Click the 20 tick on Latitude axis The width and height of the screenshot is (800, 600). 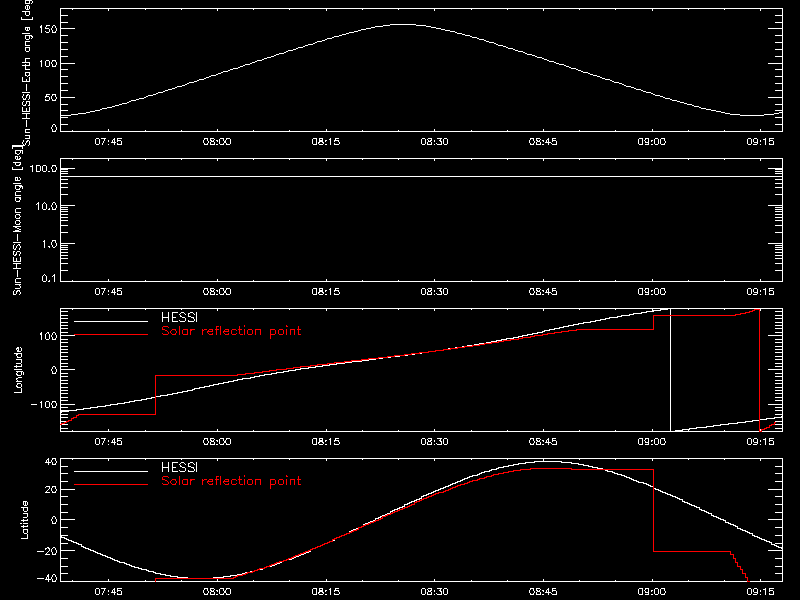[x=52, y=489]
